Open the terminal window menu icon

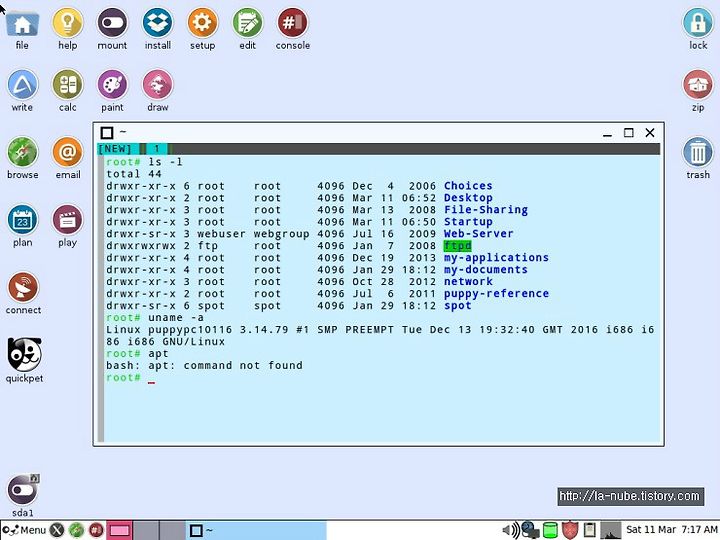pyautogui.click(x=107, y=133)
